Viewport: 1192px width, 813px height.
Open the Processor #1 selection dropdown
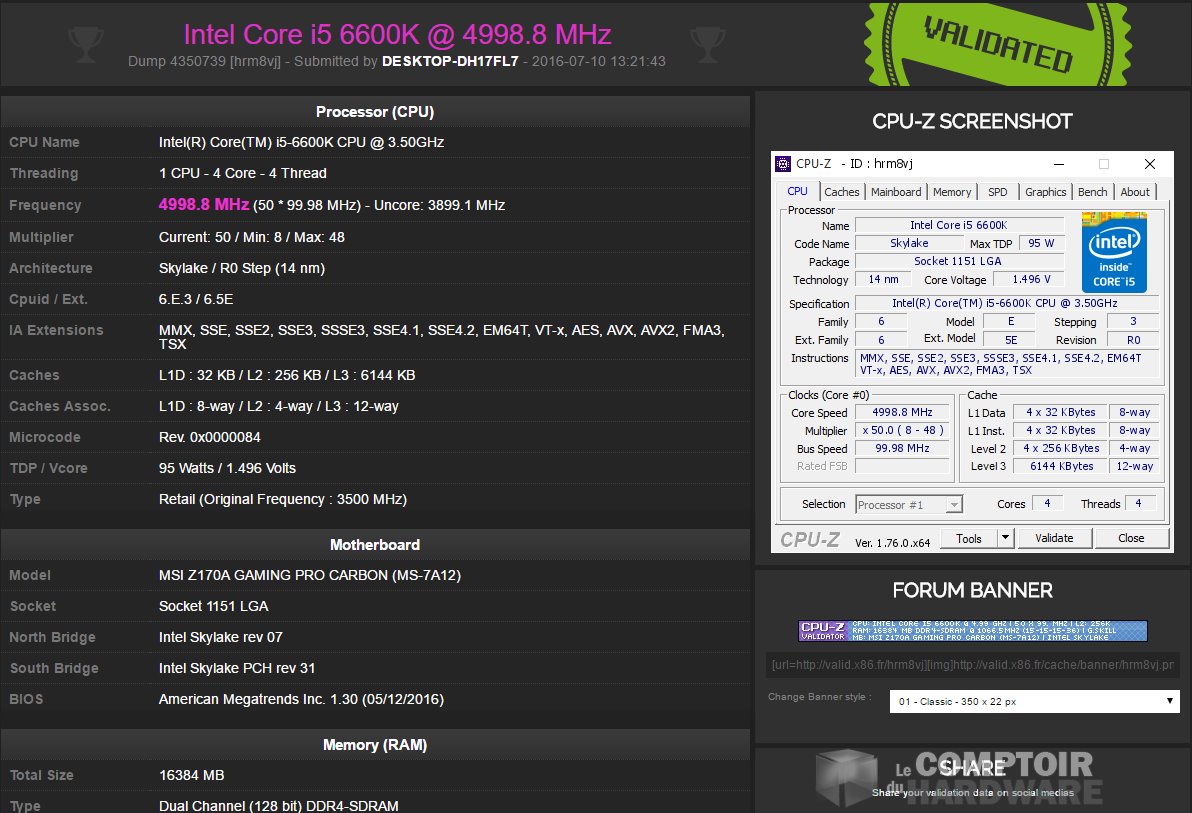pos(909,504)
